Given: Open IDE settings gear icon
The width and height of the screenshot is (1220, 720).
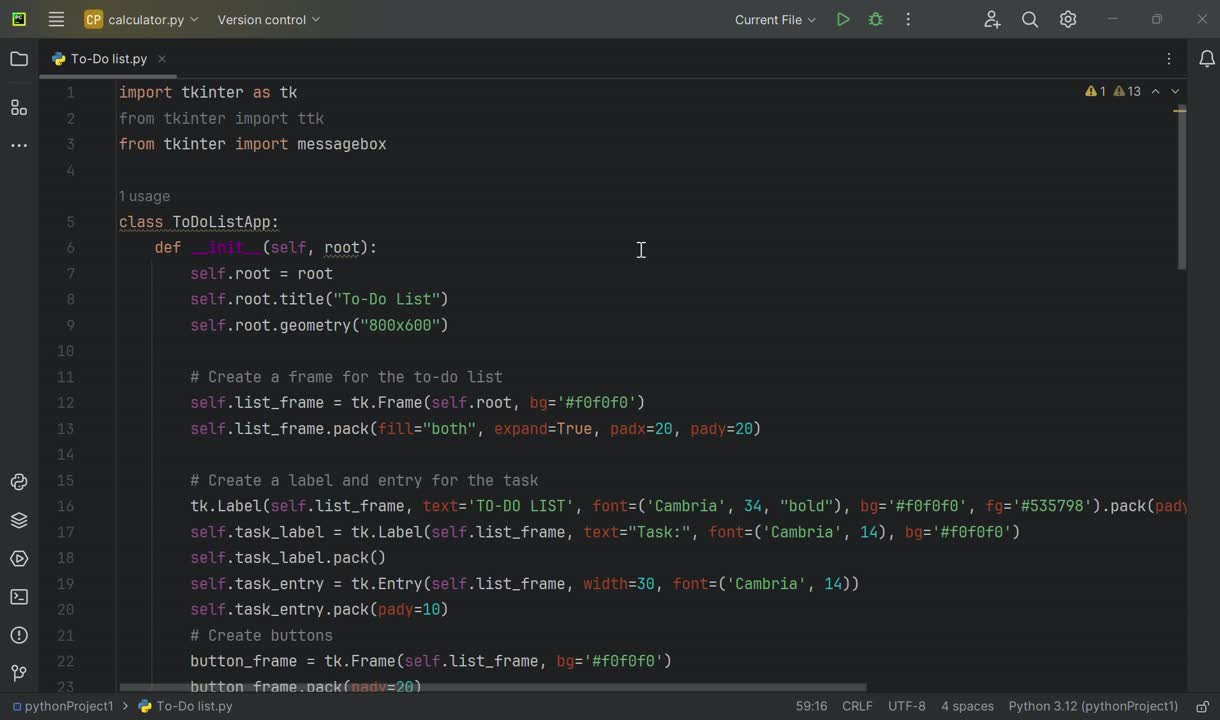Looking at the screenshot, I should pyautogui.click(x=1068, y=20).
